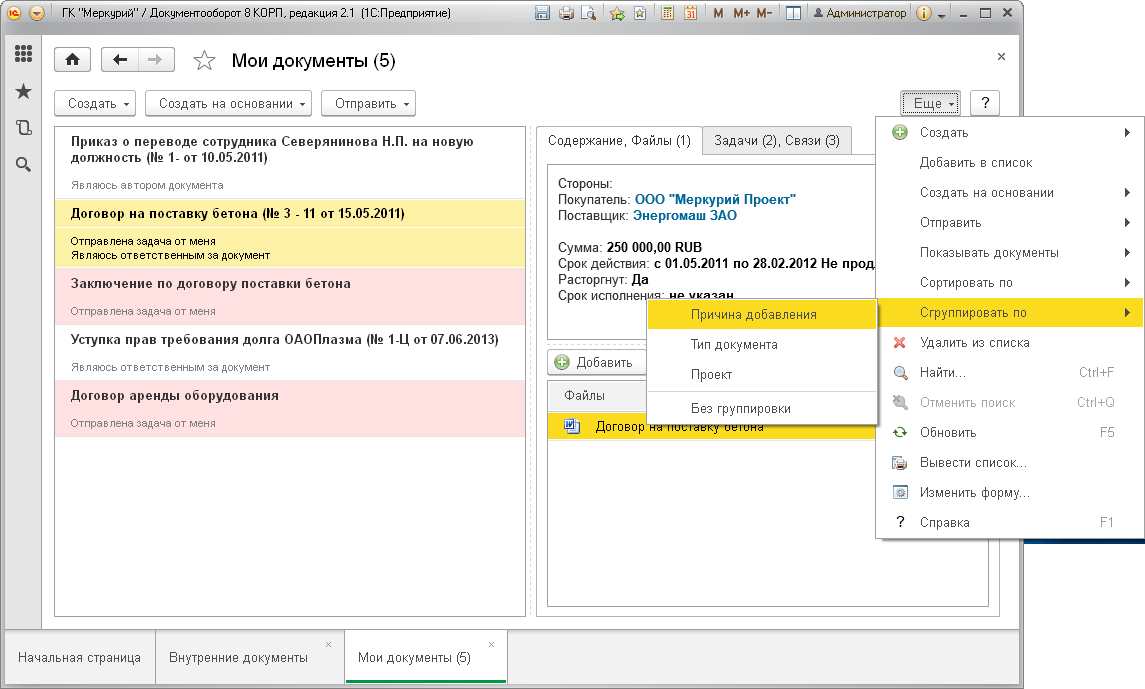Screen dimensions: 1145x689
Task: Select Договор аренды оборудования list row
Action: 290,409
